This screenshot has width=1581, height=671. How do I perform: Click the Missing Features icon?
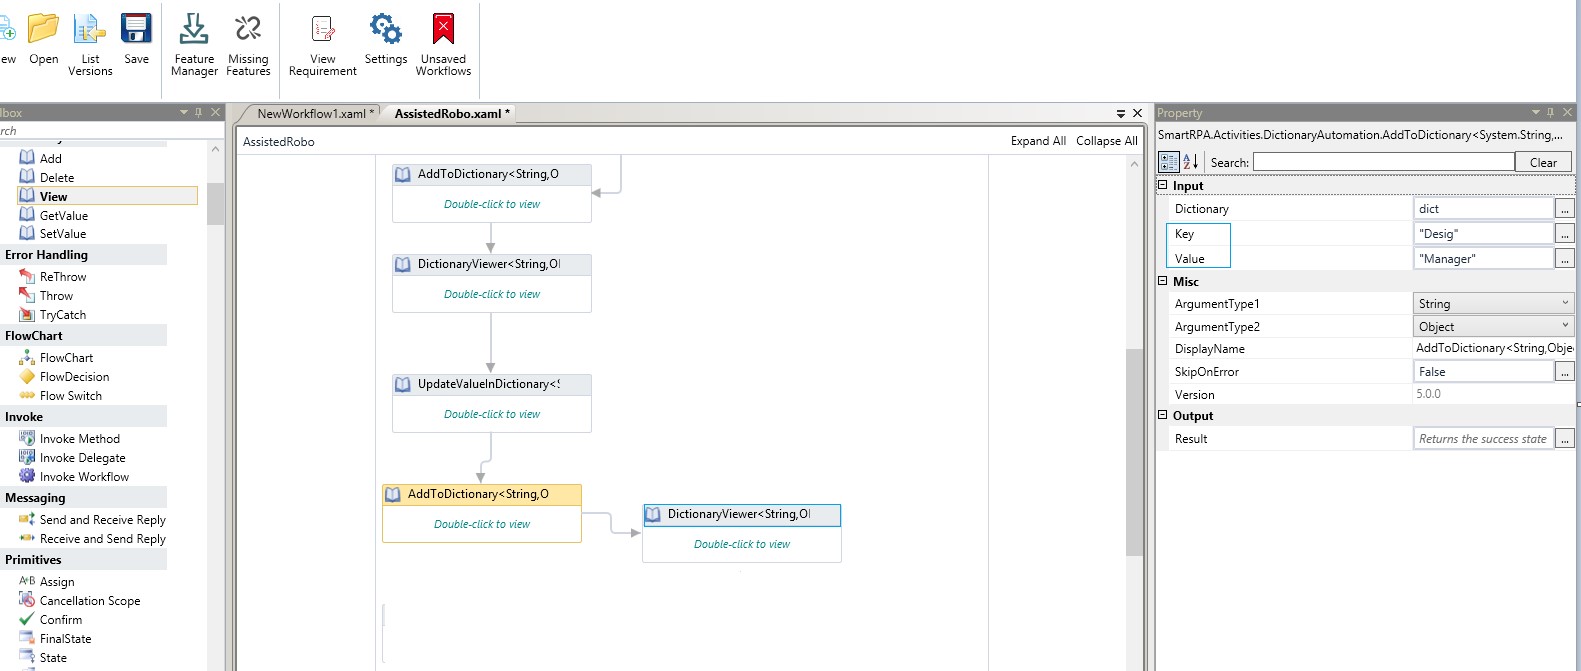tap(248, 44)
